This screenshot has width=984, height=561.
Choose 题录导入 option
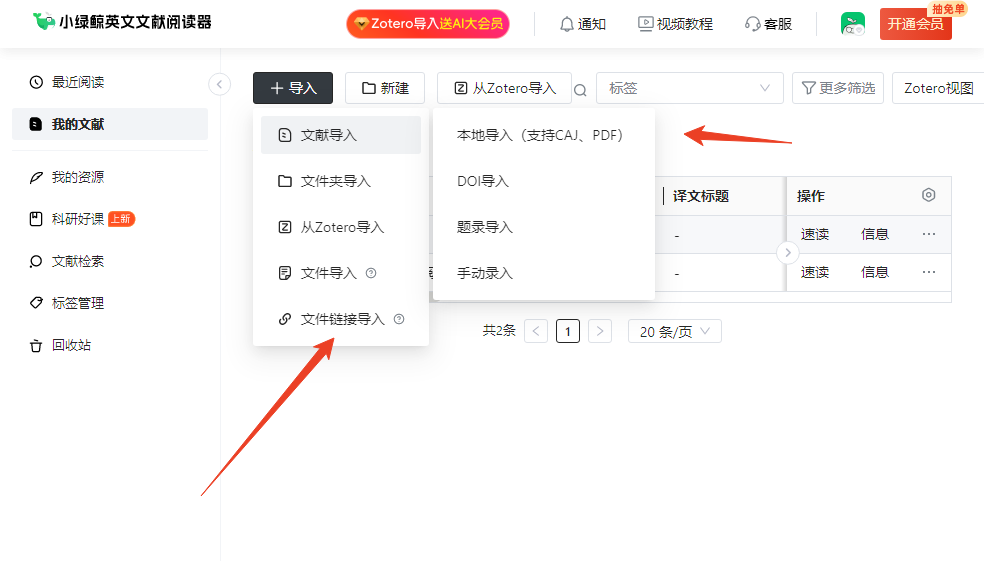pos(543,227)
